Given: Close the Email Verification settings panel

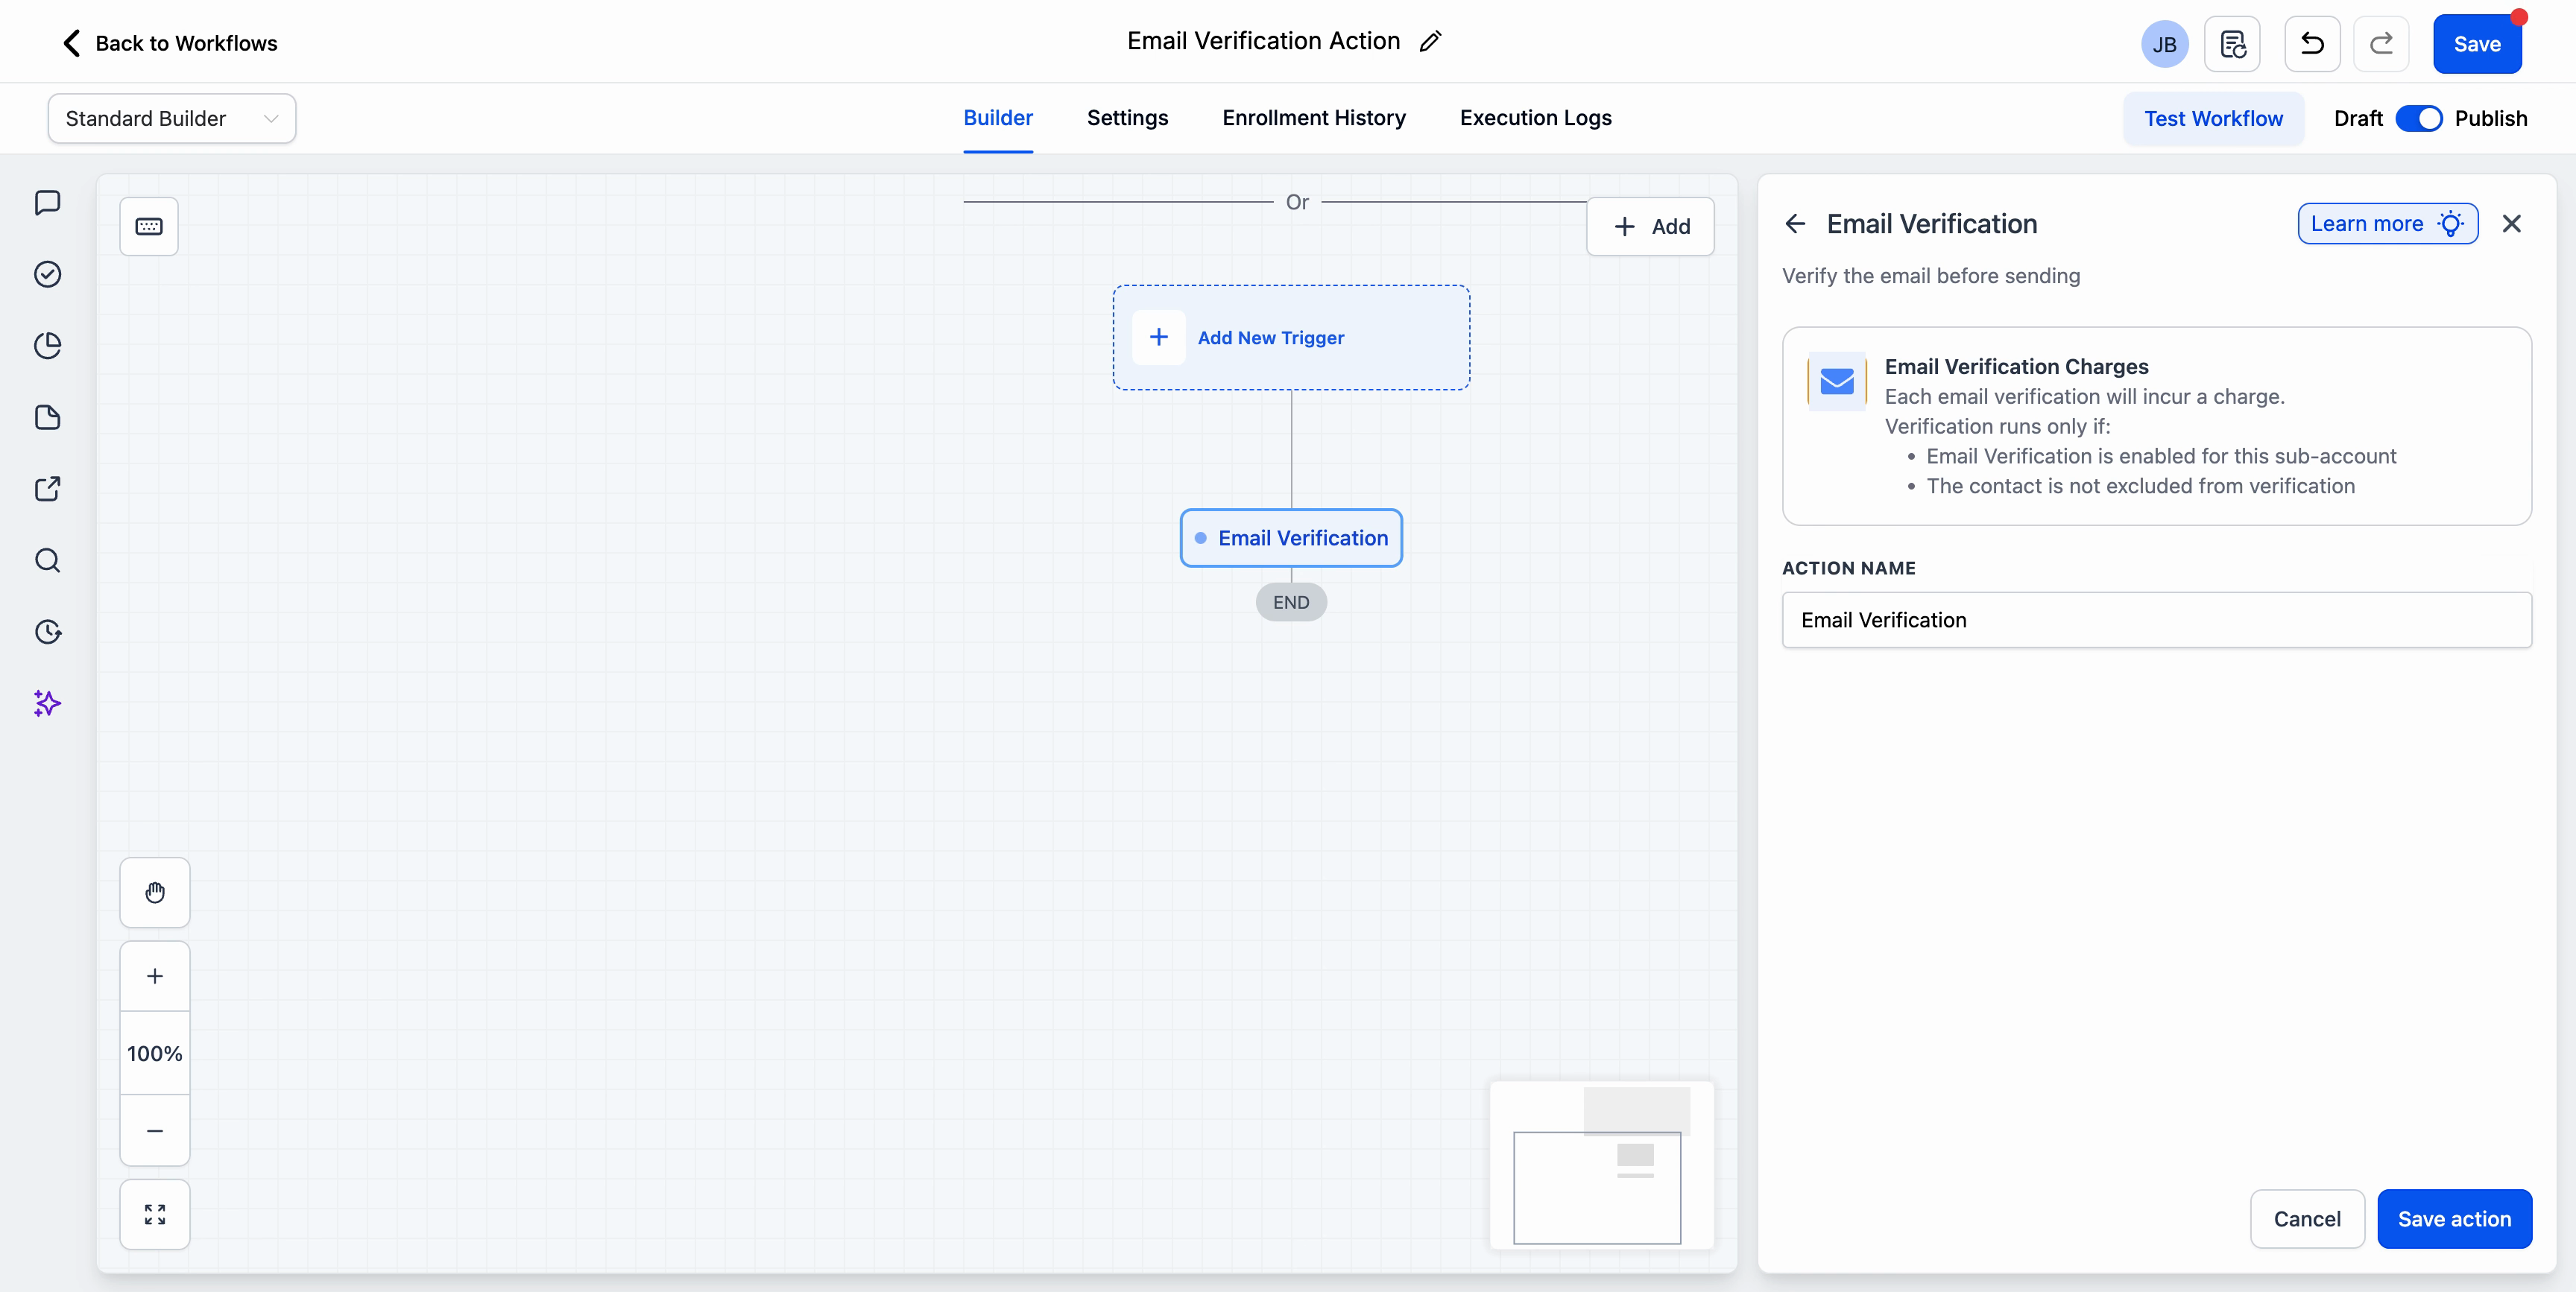Looking at the screenshot, I should (x=2512, y=223).
